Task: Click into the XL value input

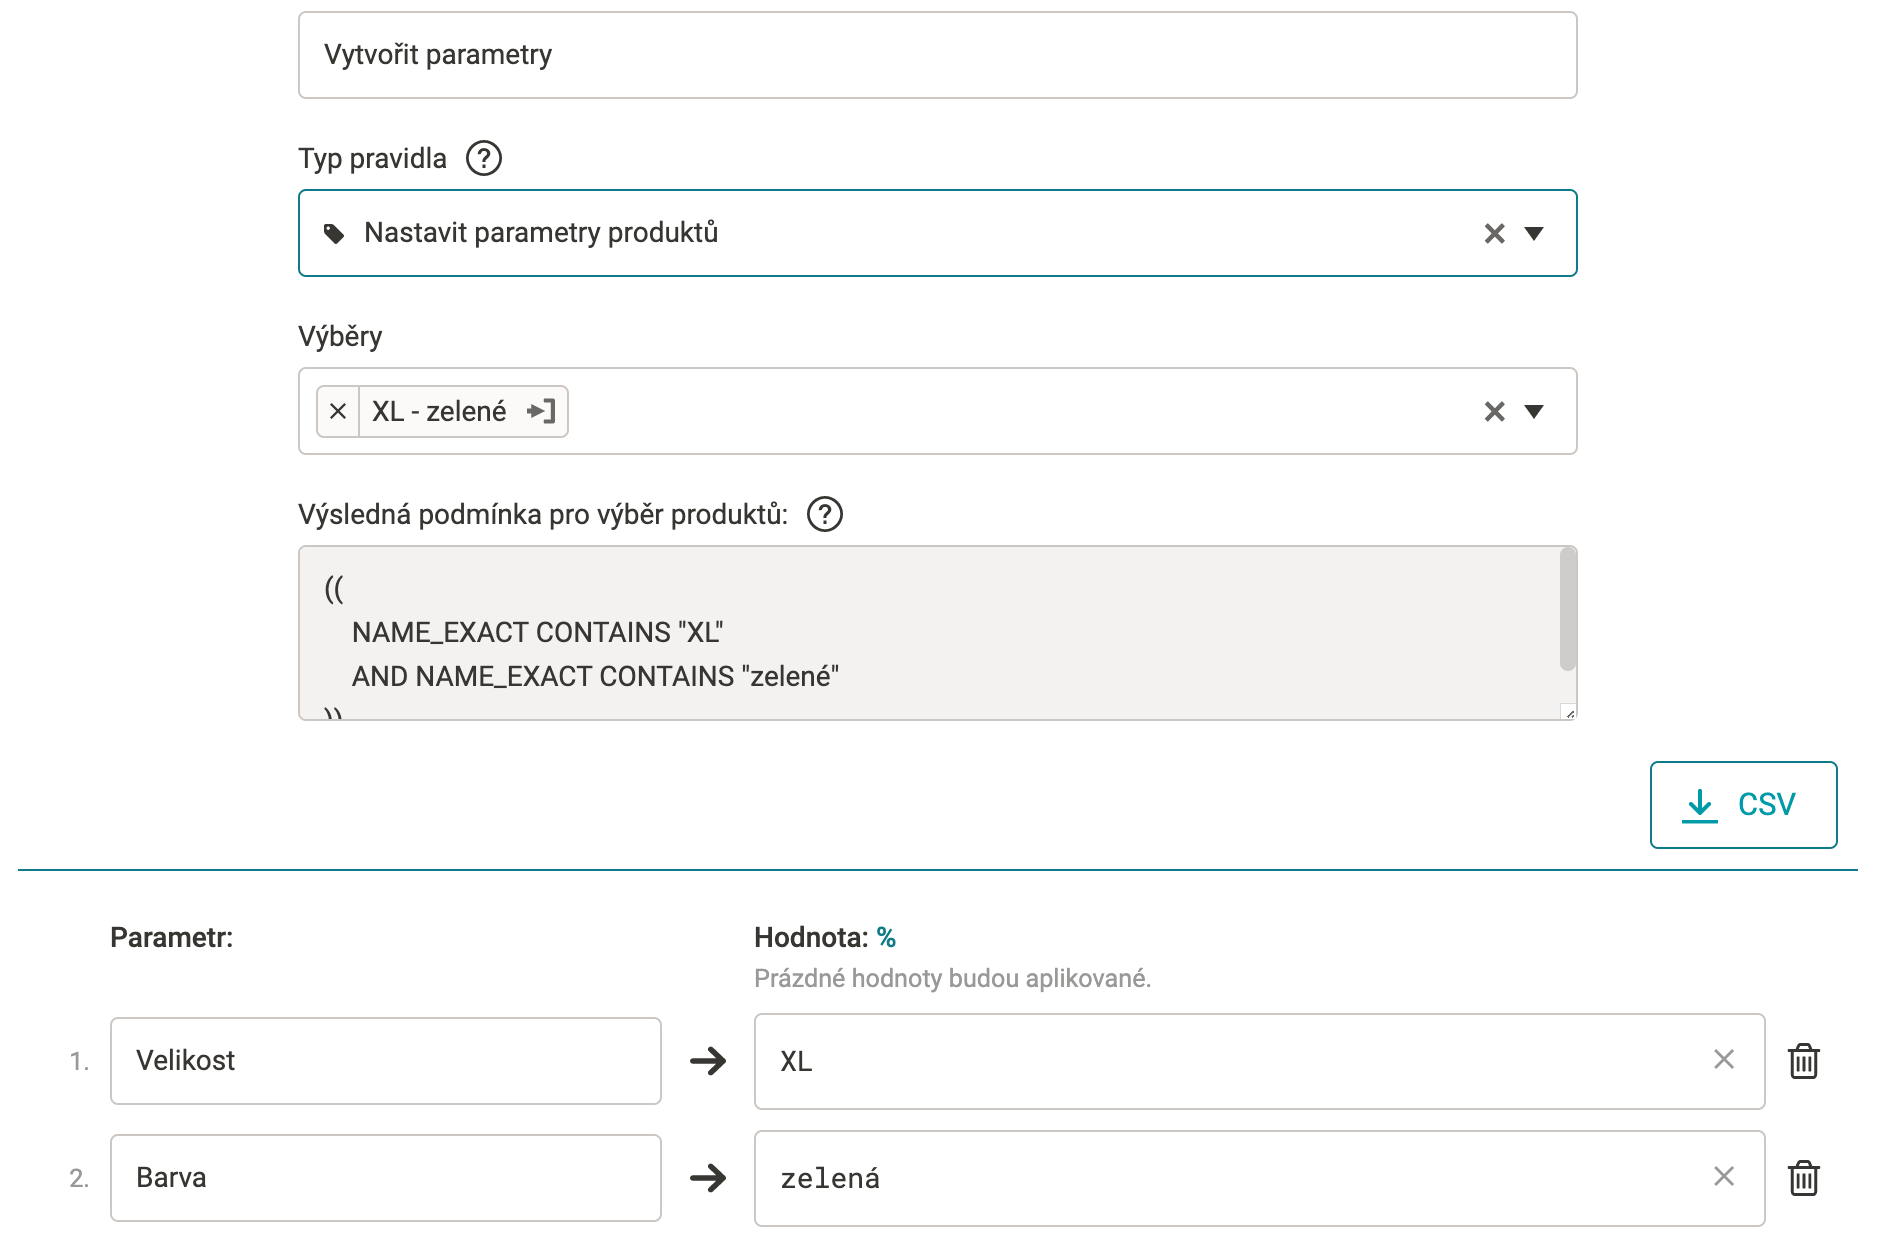Action: pos(1230,1061)
